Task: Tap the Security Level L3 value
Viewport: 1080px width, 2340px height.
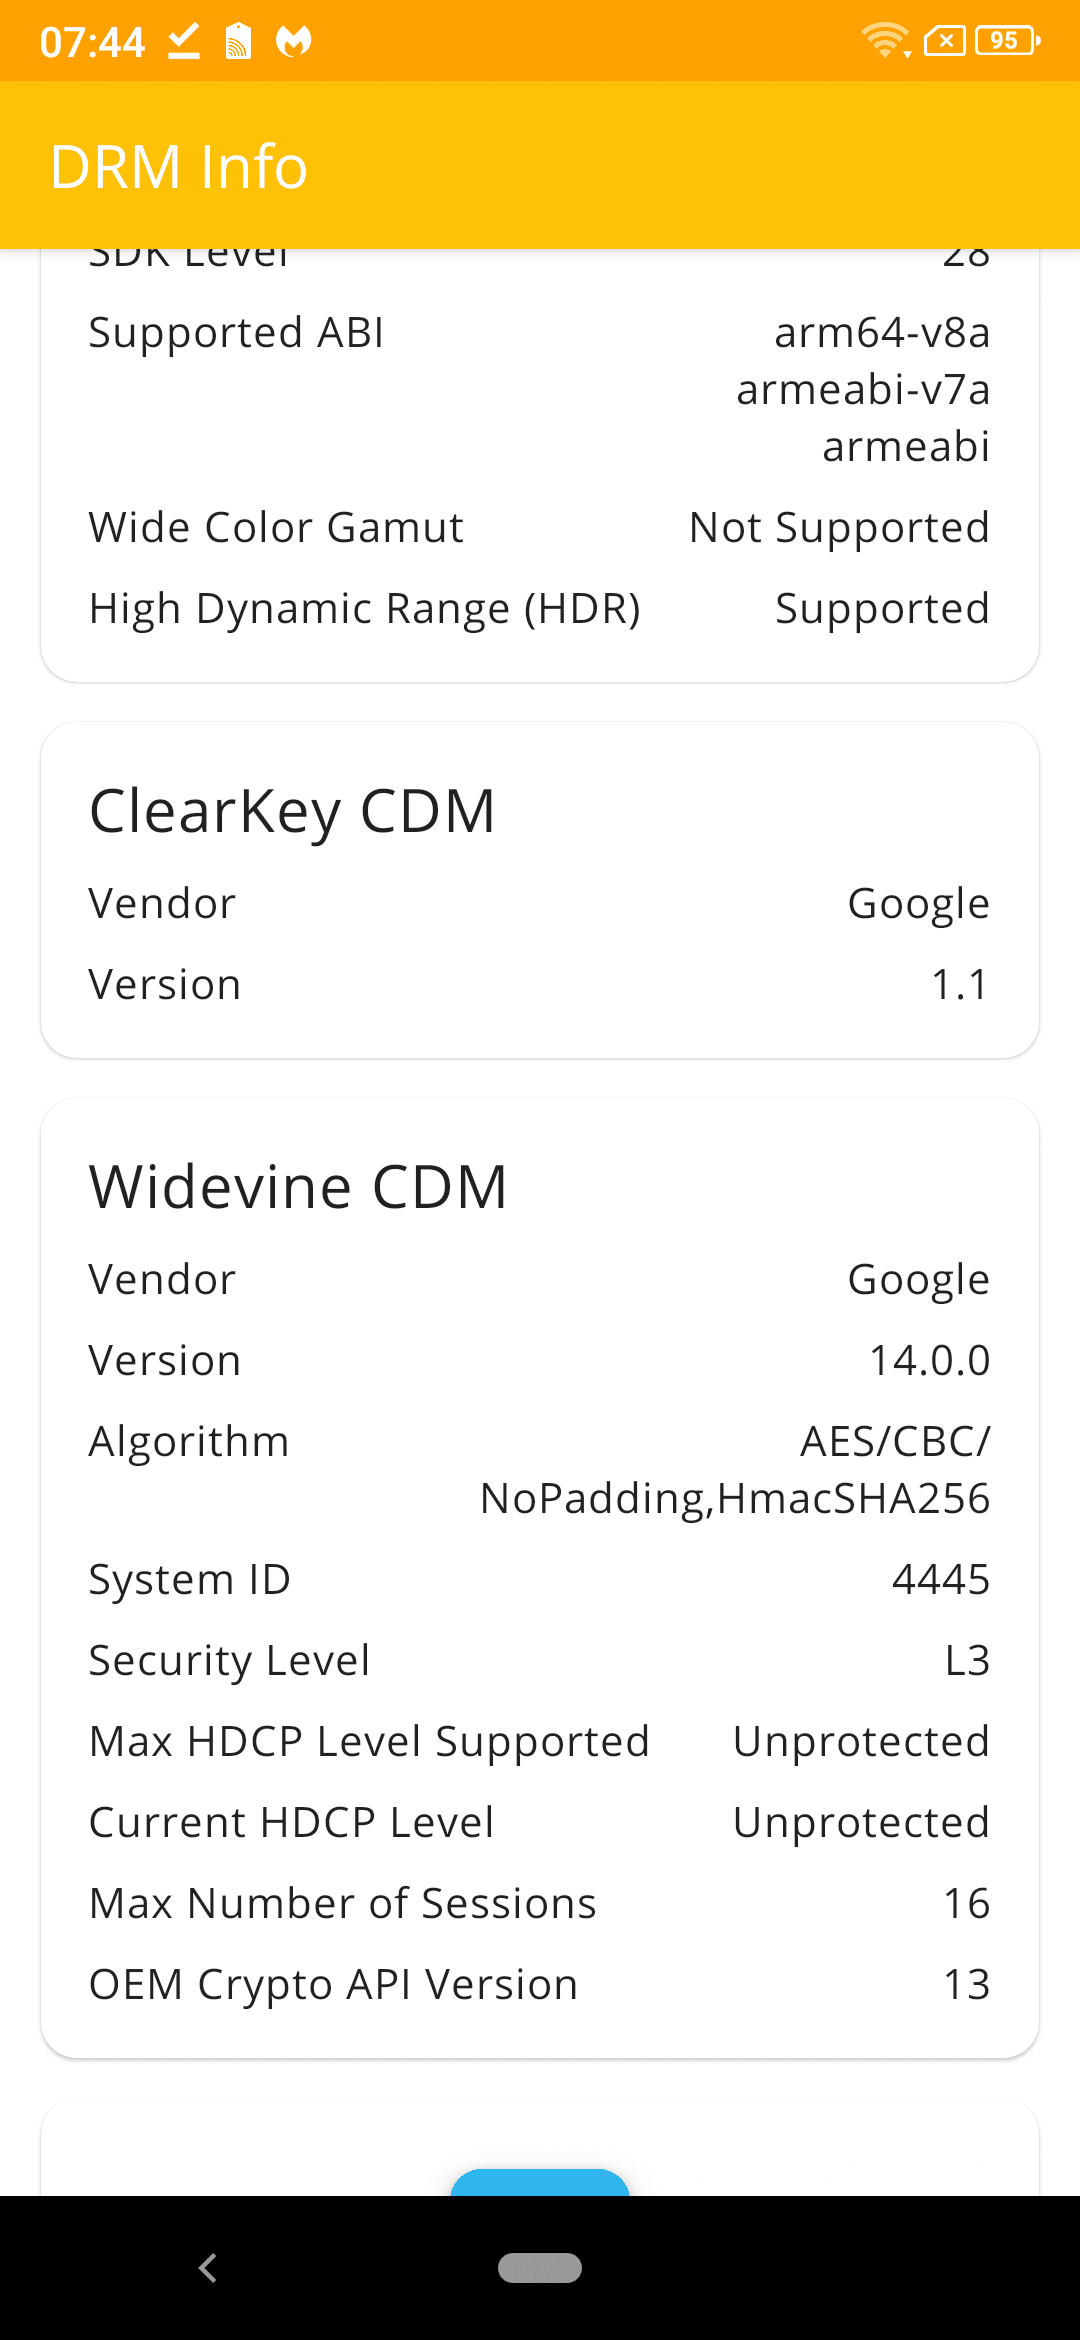Action: click(x=967, y=1661)
